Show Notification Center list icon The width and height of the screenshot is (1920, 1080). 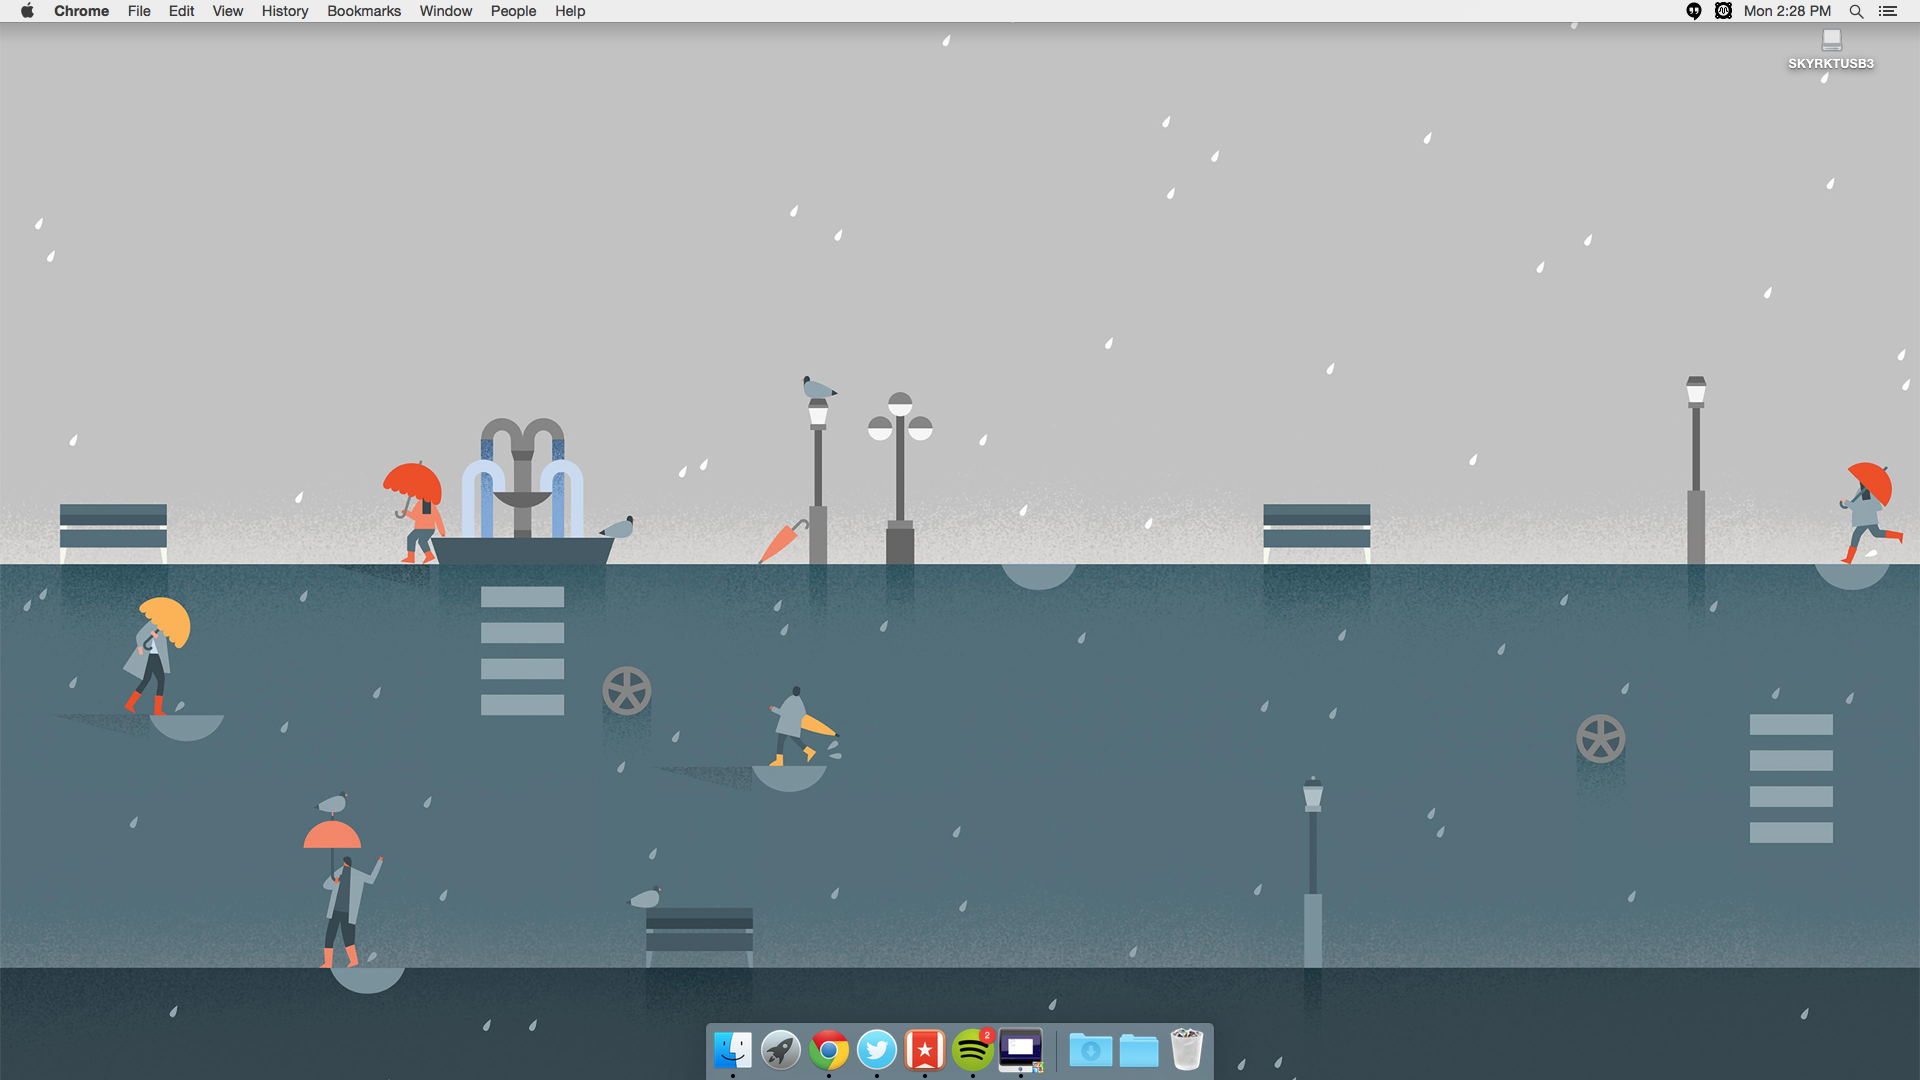click(x=1888, y=11)
